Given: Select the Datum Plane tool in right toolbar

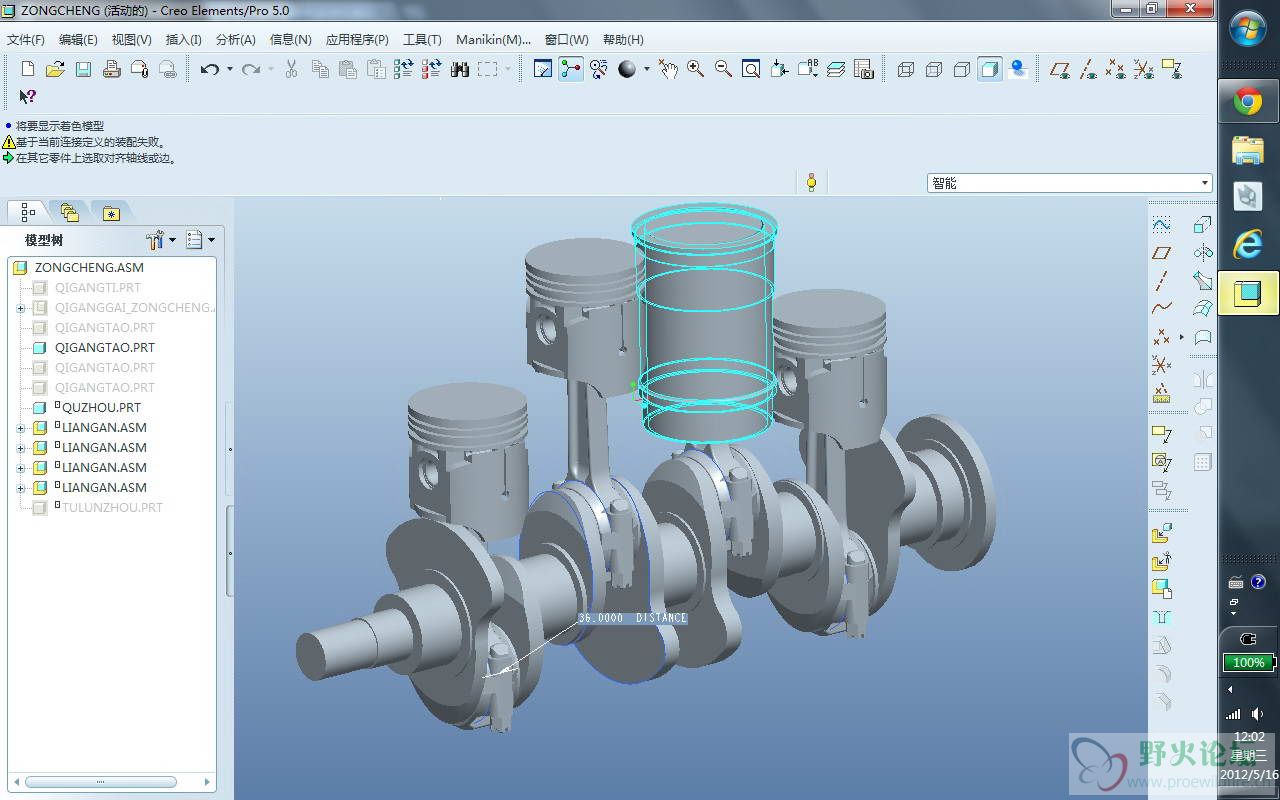Looking at the screenshot, I should (1161, 252).
